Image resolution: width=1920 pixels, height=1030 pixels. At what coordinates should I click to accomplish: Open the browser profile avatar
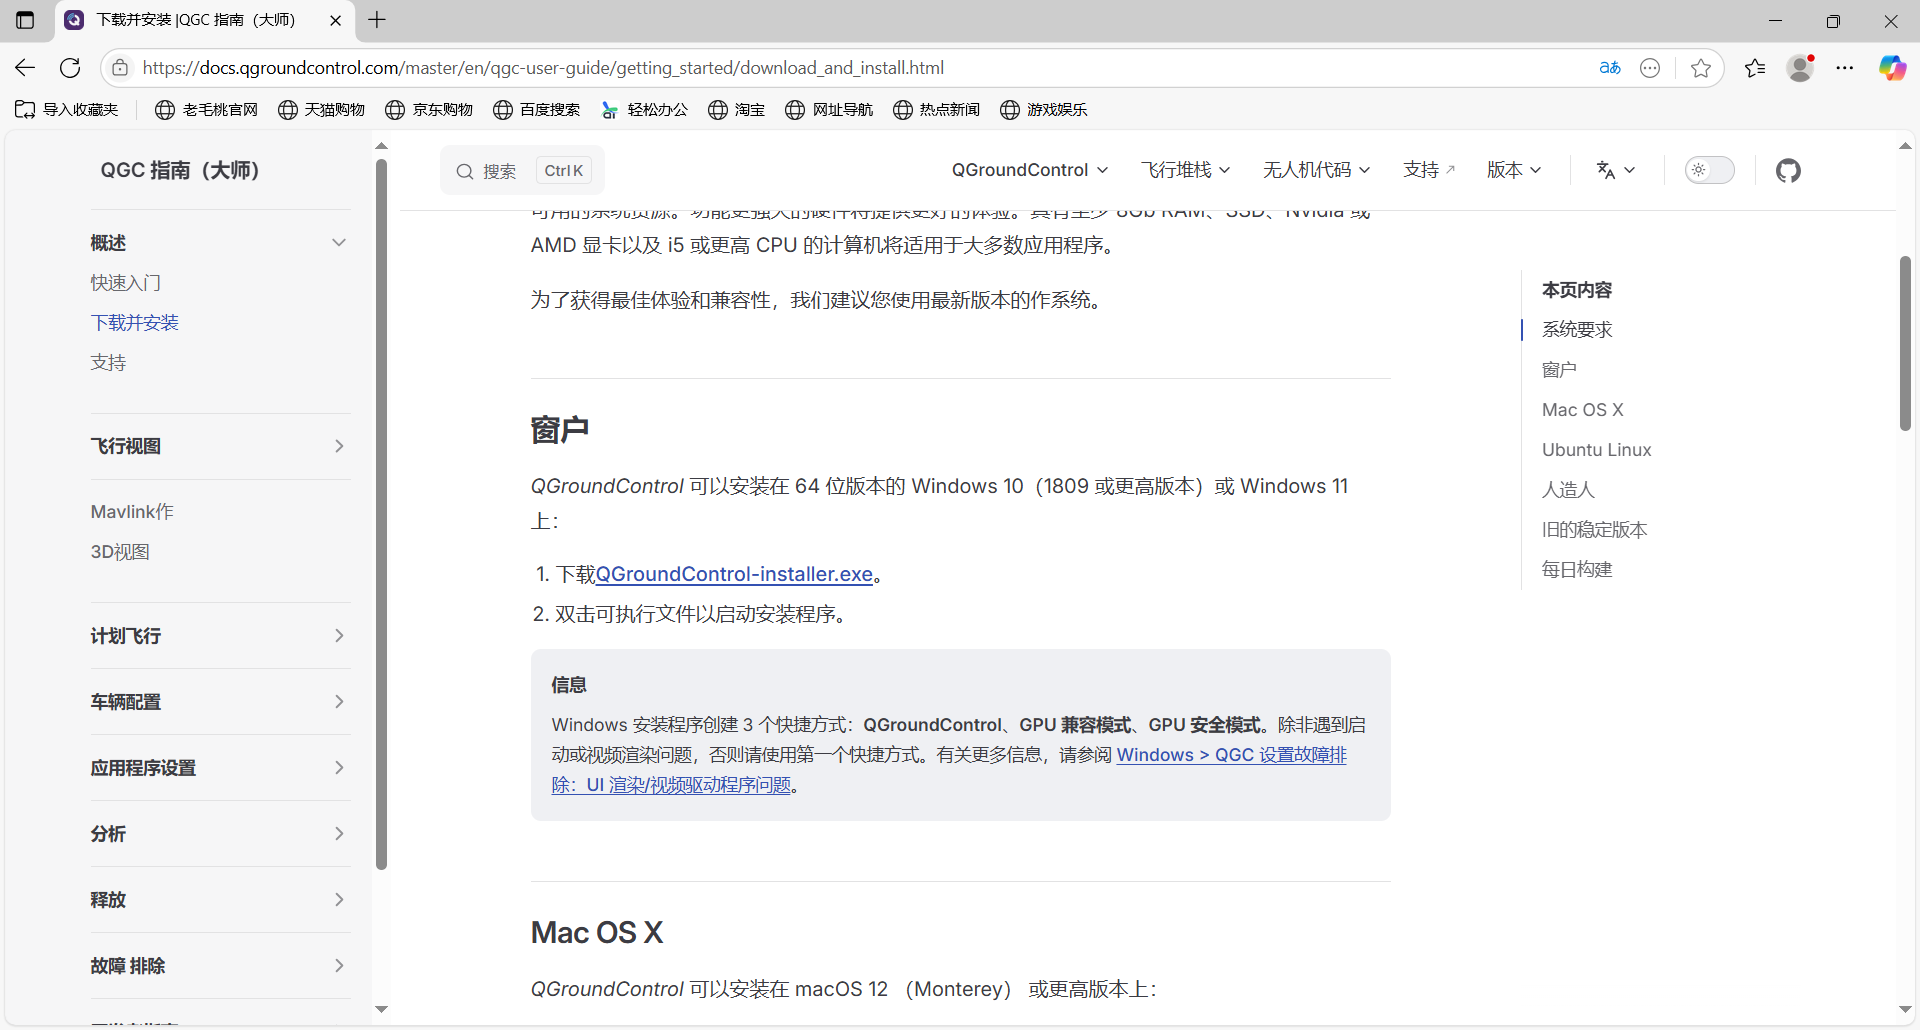(x=1800, y=68)
